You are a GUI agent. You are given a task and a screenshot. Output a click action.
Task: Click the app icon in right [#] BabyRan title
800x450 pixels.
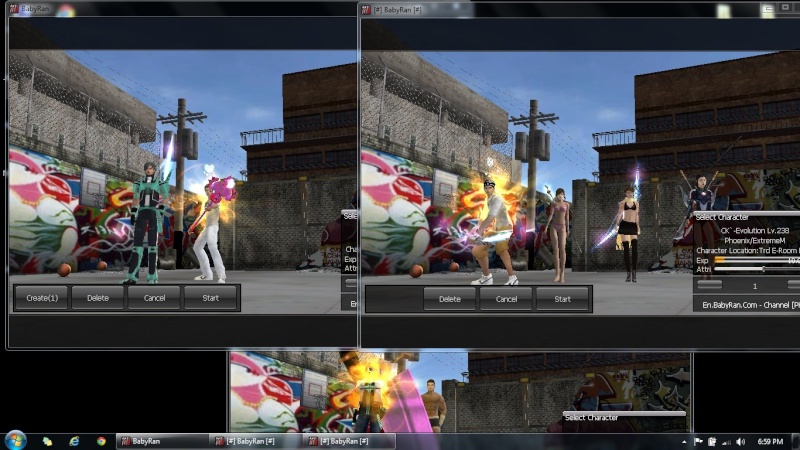coord(365,10)
